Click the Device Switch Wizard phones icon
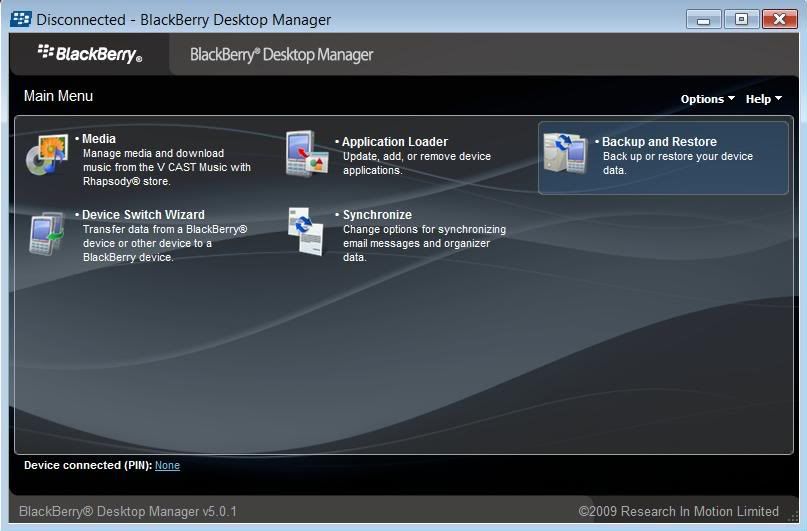 click(47, 233)
